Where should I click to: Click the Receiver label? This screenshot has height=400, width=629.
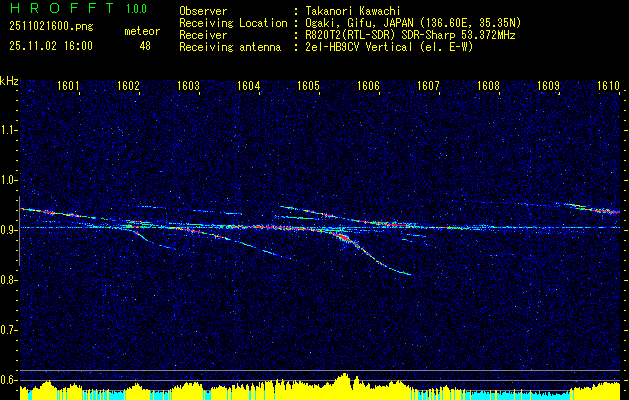pyautogui.click(x=203, y=35)
